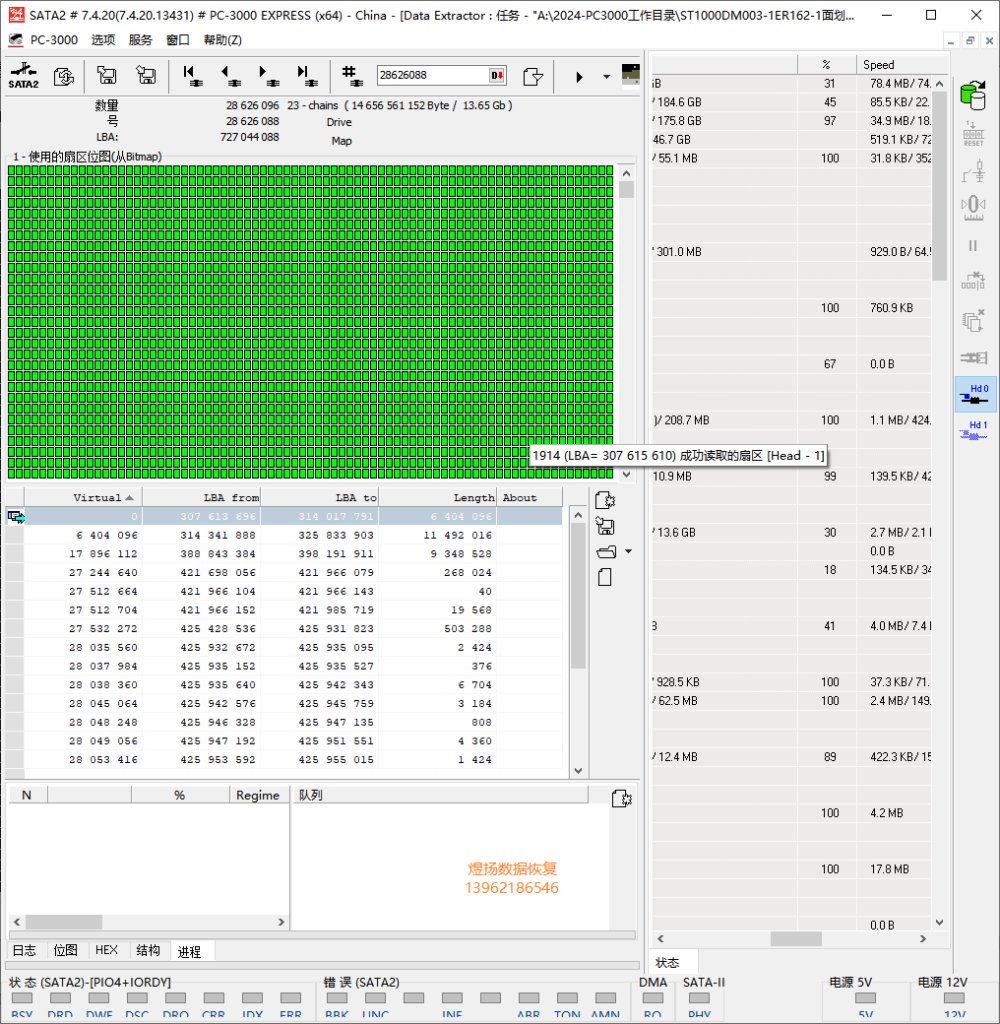The height and width of the screenshot is (1024, 1000).
Task: Click the open folder icon beside the chain table
Action: tap(607, 552)
